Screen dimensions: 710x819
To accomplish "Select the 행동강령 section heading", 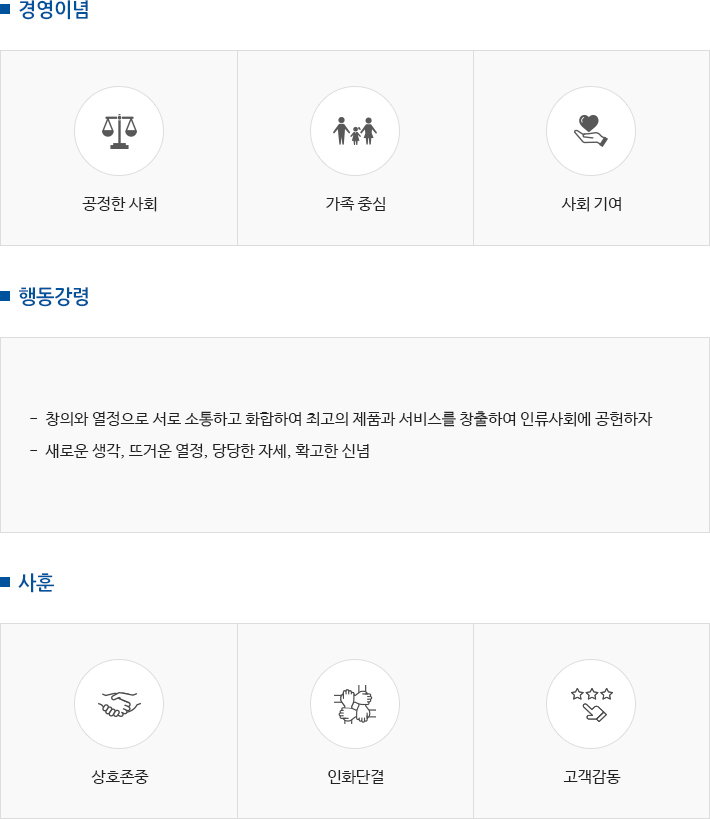I will [x=54, y=296].
